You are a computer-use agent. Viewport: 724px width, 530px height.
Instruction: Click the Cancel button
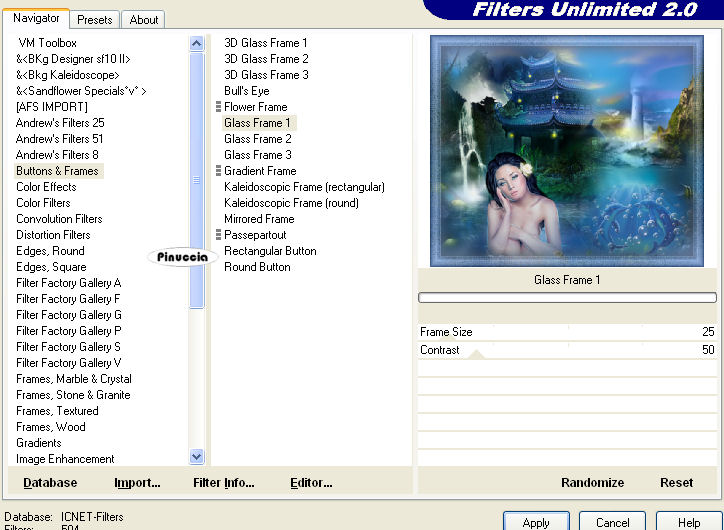click(x=612, y=522)
